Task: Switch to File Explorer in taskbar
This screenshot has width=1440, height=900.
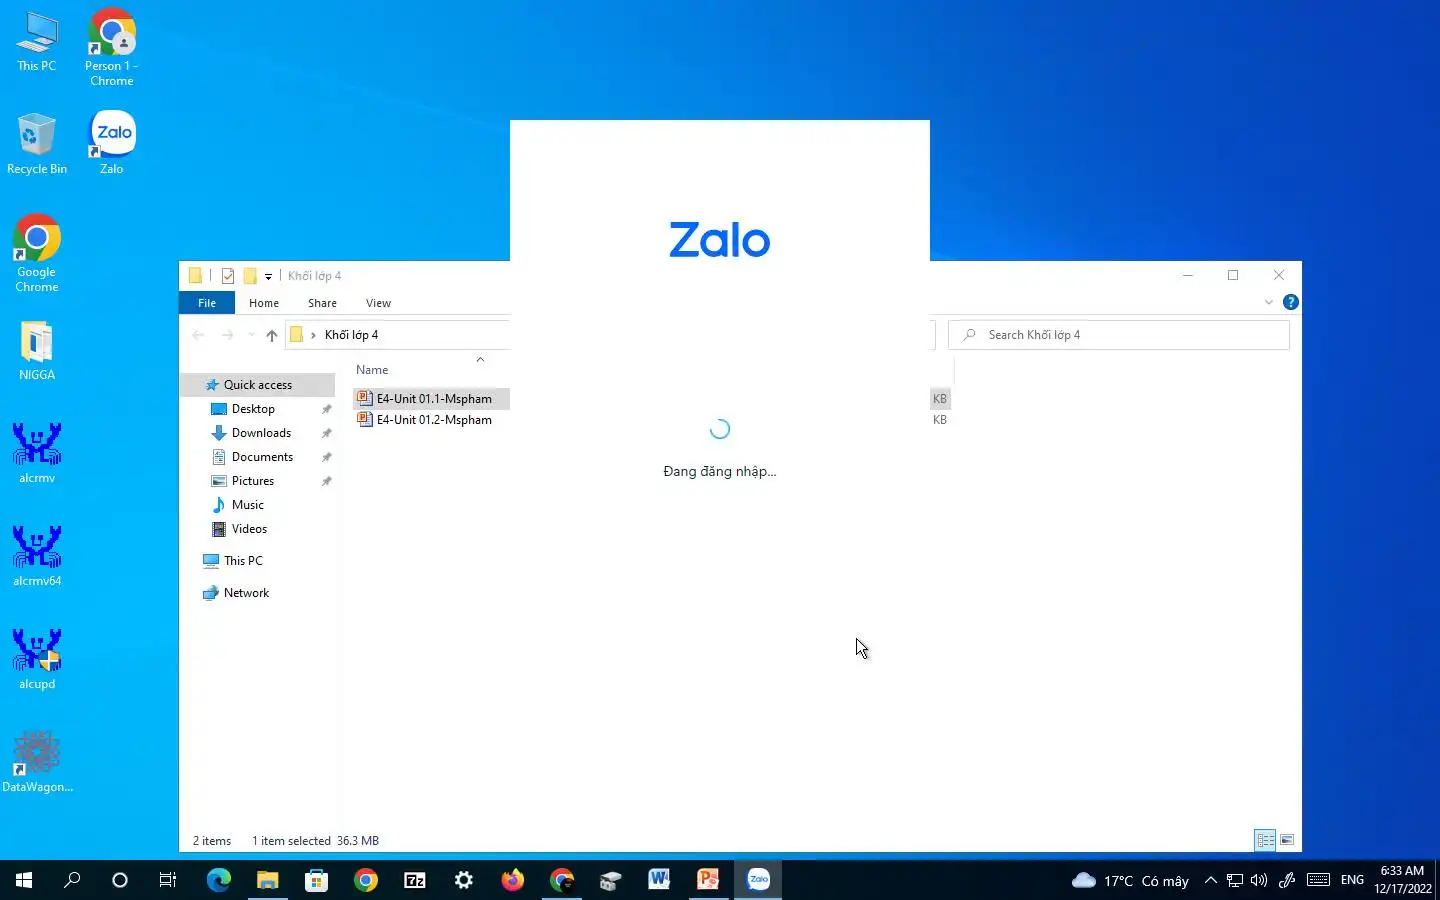Action: click(x=267, y=880)
